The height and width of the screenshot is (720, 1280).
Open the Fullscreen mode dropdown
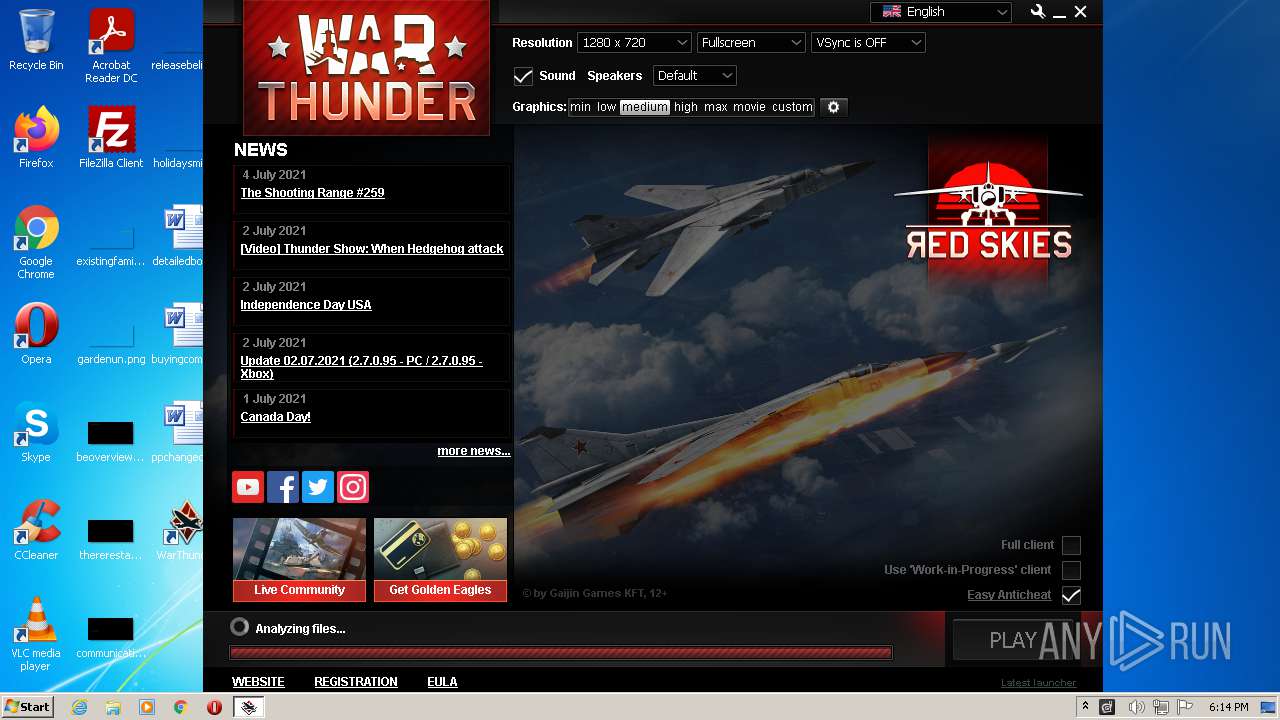coord(751,43)
